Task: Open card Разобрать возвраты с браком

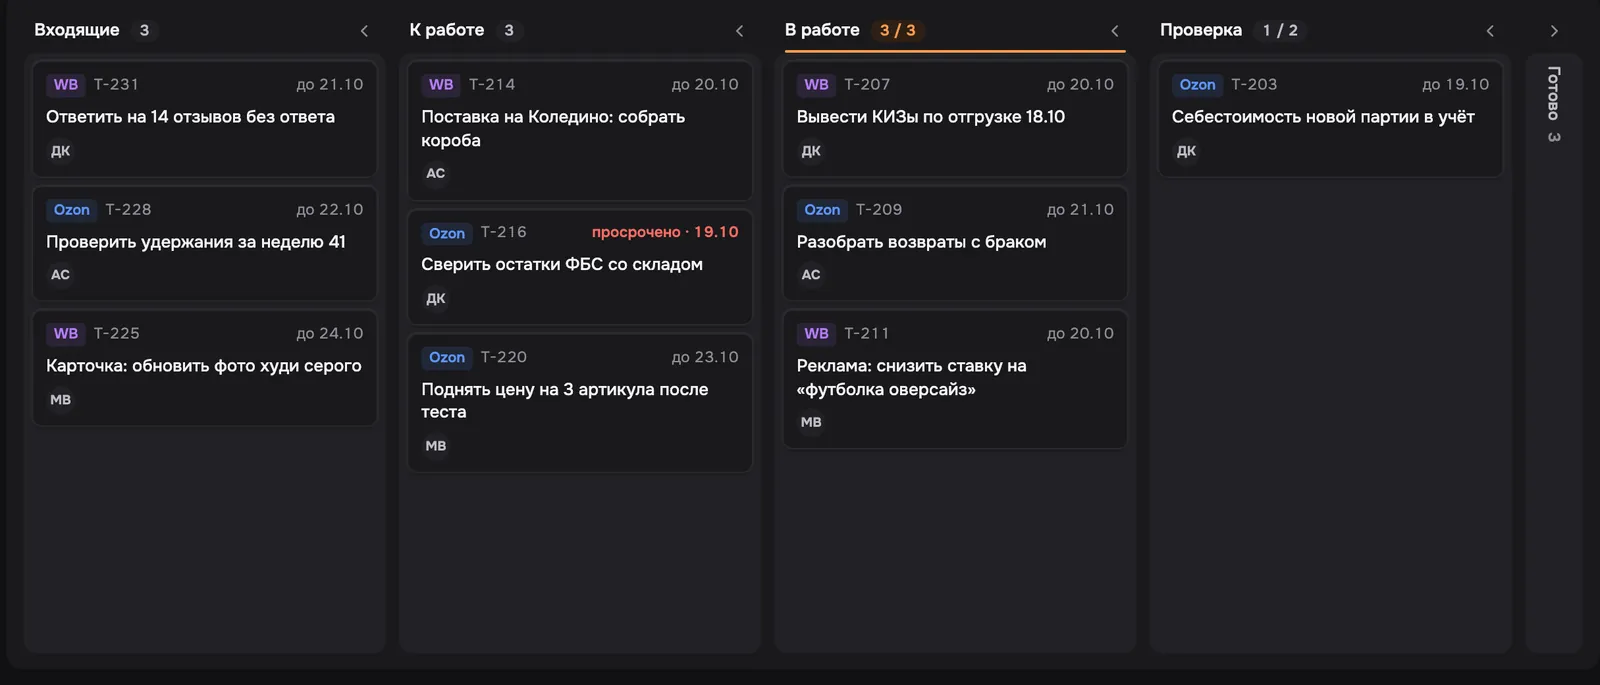Action: [955, 243]
